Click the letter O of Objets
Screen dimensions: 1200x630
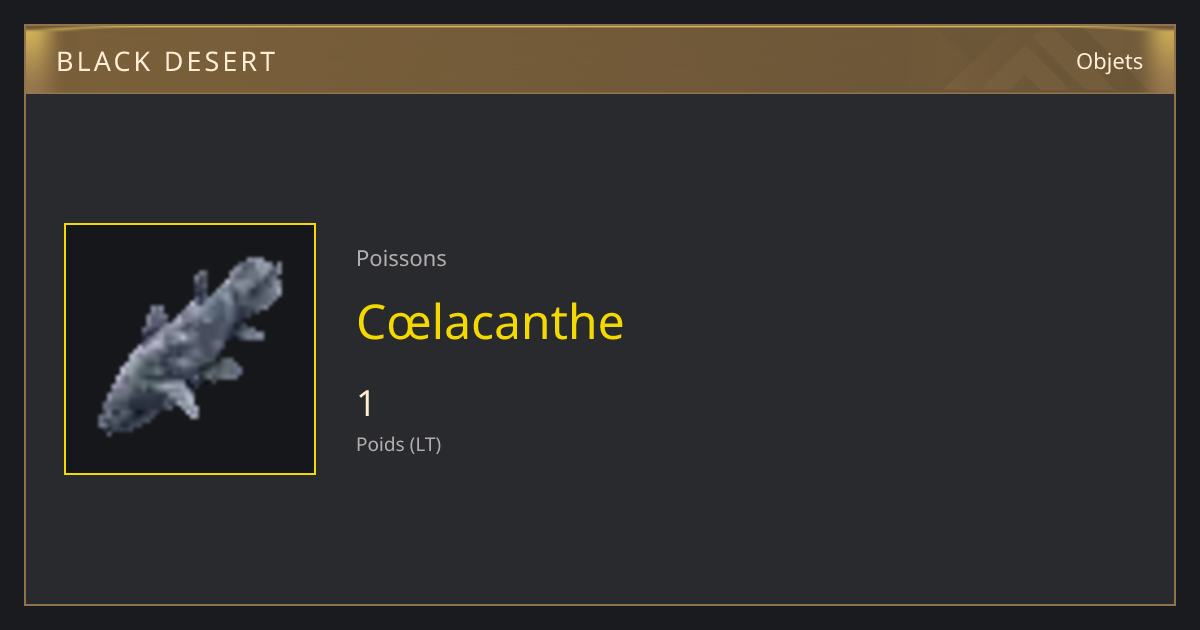pyautogui.click(x=1084, y=62)
